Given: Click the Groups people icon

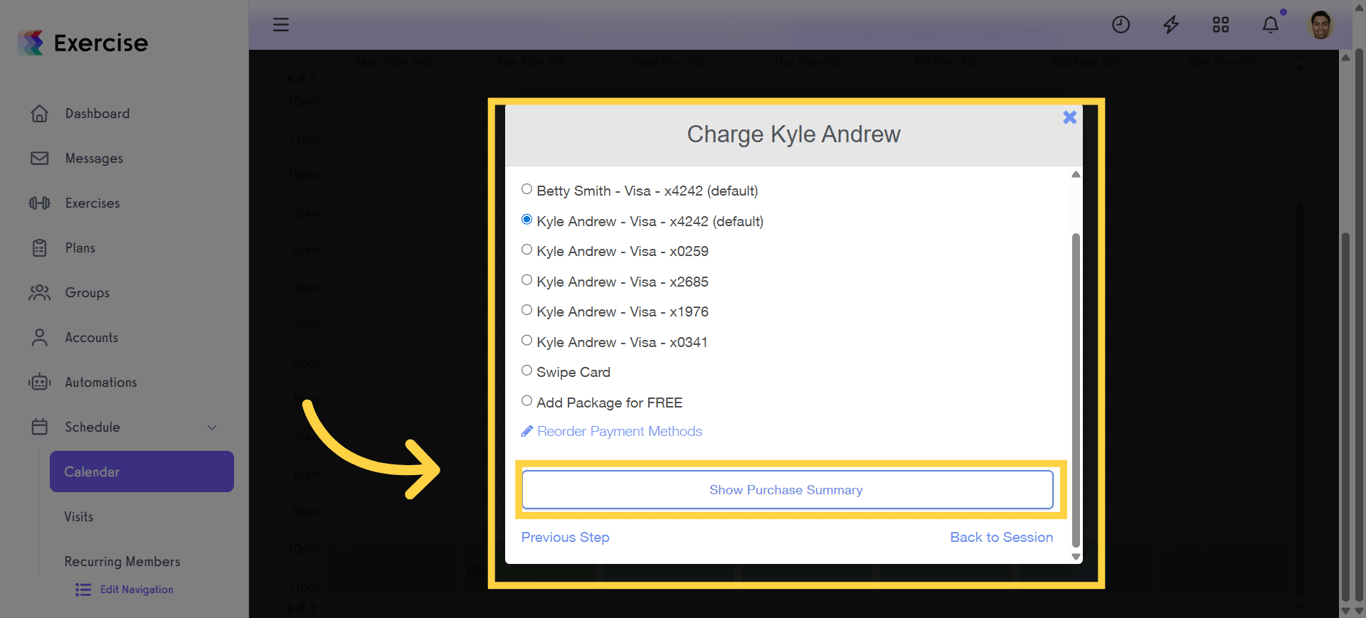Looking at the screenshot, I should click(x=39, y=293).
